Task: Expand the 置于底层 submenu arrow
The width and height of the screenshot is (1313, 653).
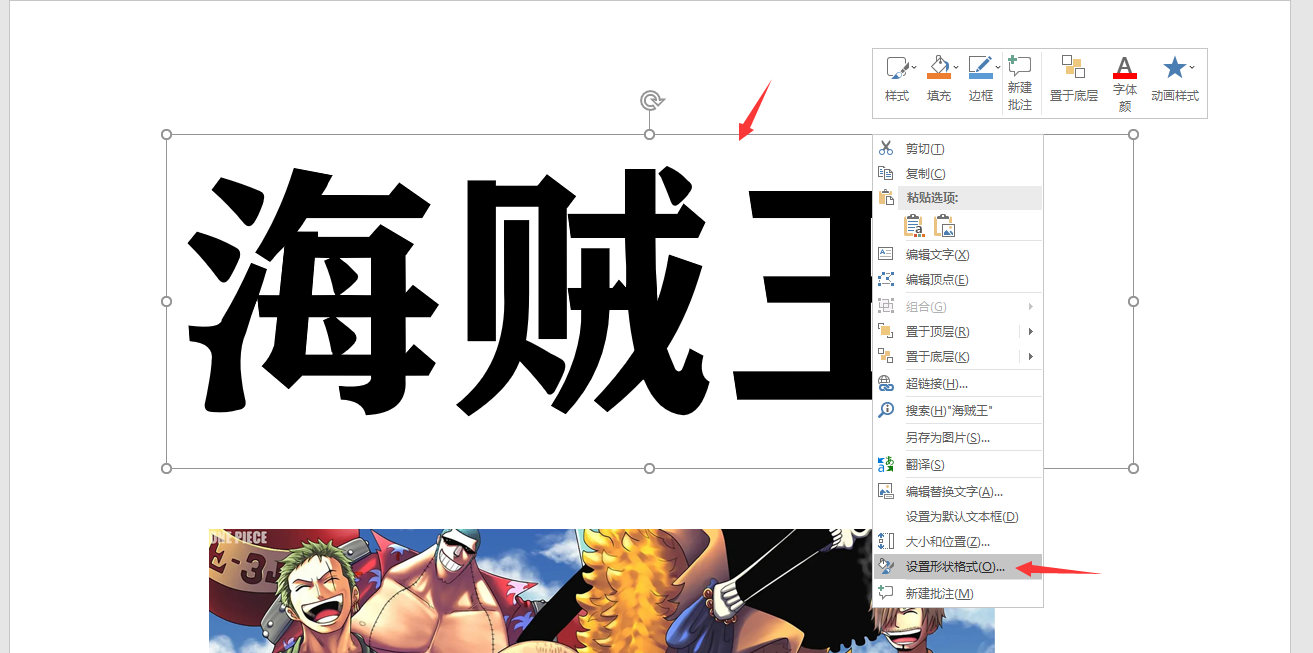Action: [x=1032, y=356]
